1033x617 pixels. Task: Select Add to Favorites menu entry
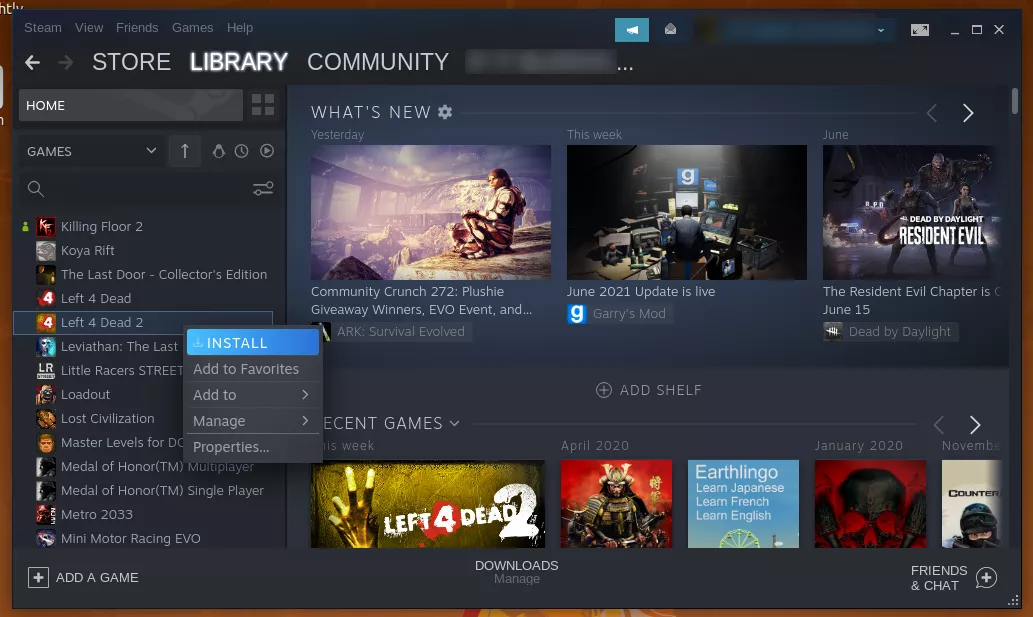pyautogui.click(x=253, y=369)
